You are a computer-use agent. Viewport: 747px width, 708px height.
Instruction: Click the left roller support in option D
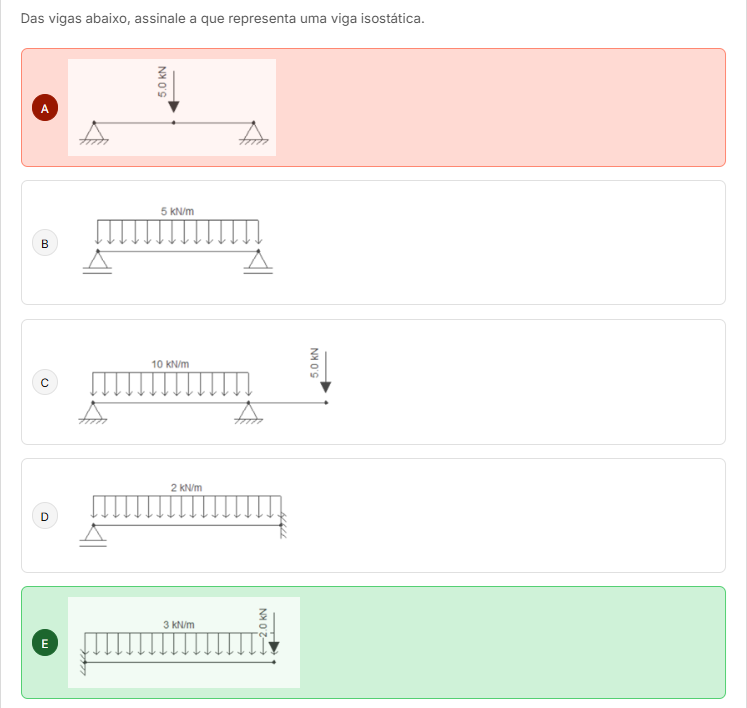click(x=94, y=536)
